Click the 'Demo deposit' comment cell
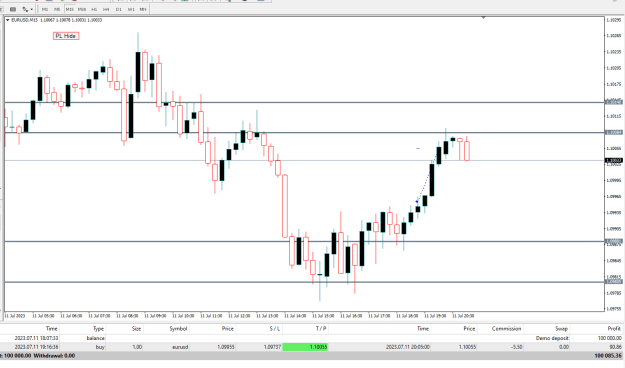The image size is (625, 368). (552, 338)
